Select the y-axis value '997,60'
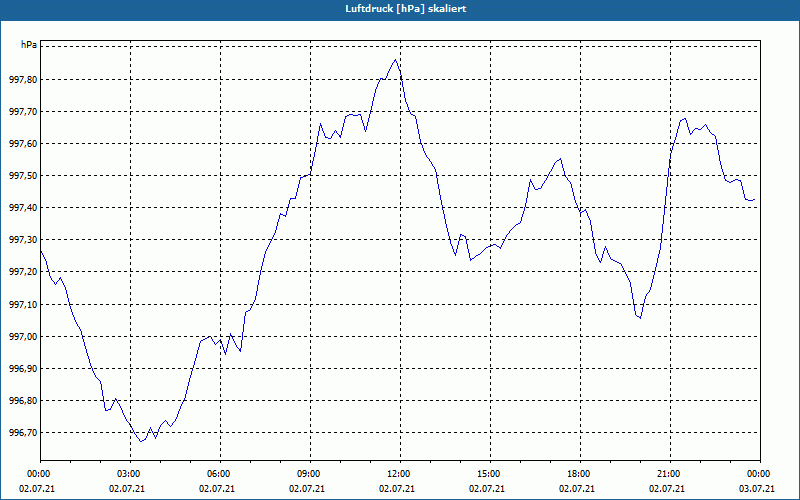 [x=23, y=144]
